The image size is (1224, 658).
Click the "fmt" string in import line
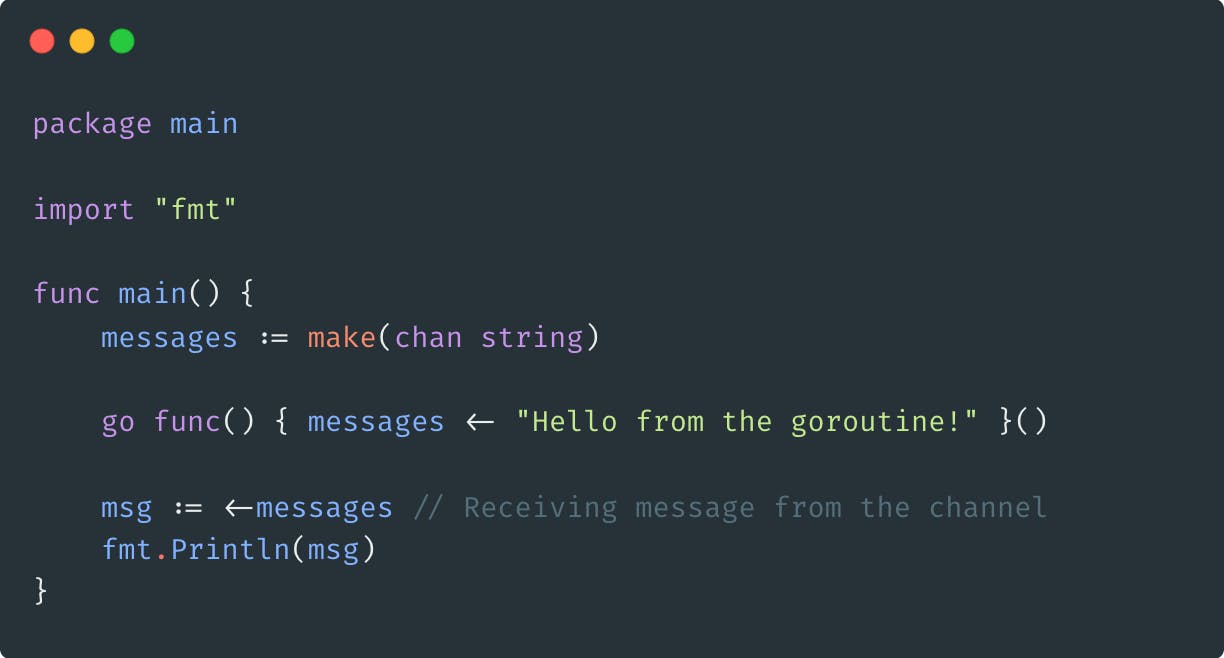pyautogui.click(x=195, y=210)
